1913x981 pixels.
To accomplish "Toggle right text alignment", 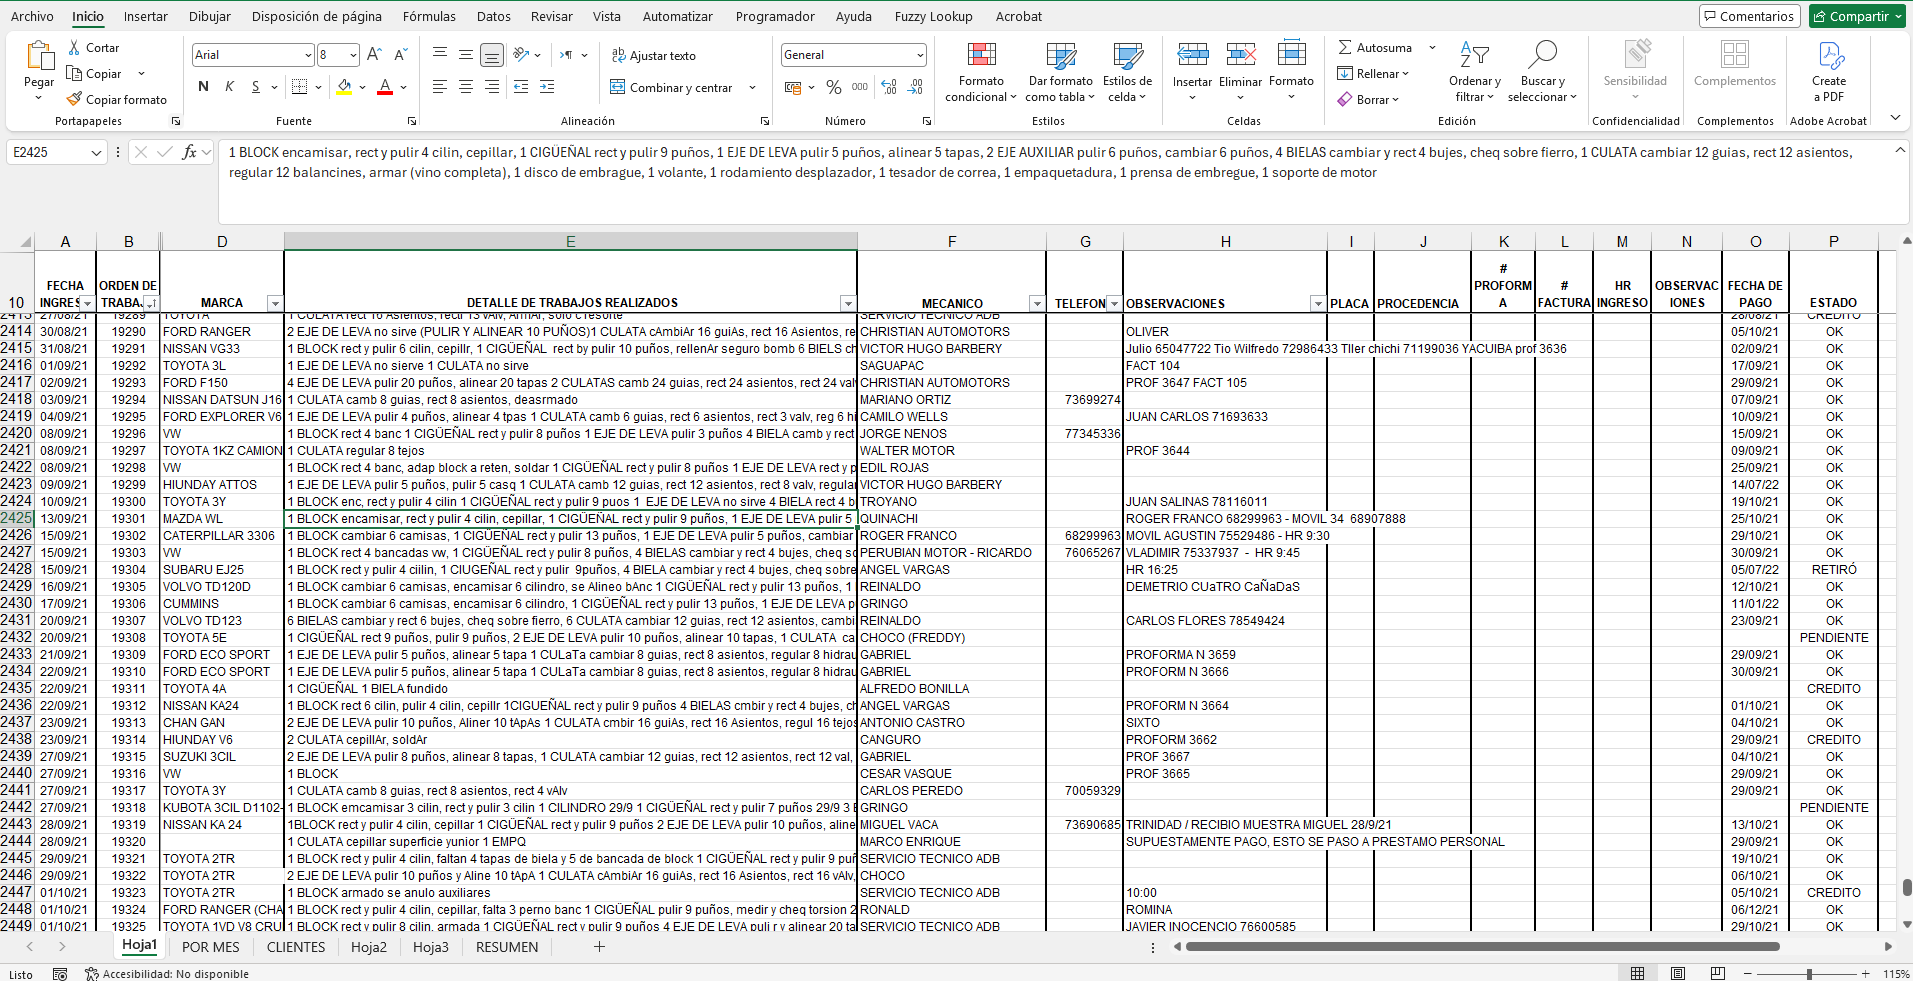I will 492,87.
